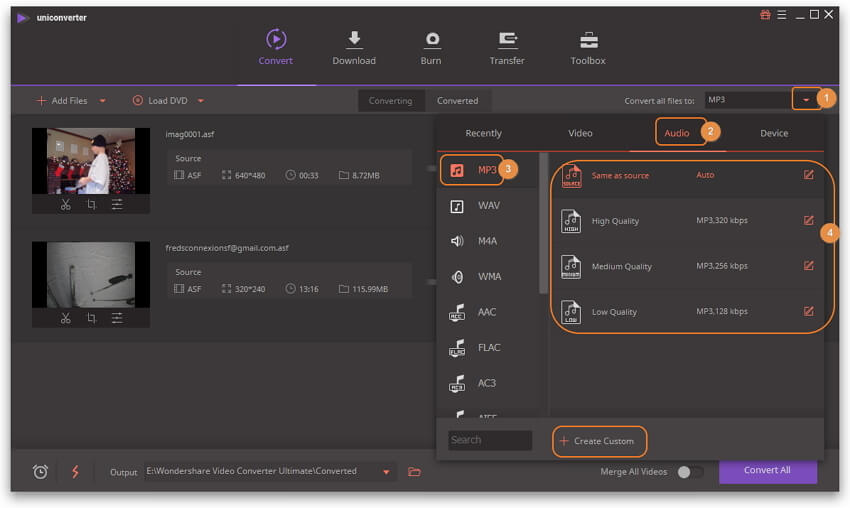Click the format list scrollbar
Viewport: 850px width, 508px height.
(543, 223)
